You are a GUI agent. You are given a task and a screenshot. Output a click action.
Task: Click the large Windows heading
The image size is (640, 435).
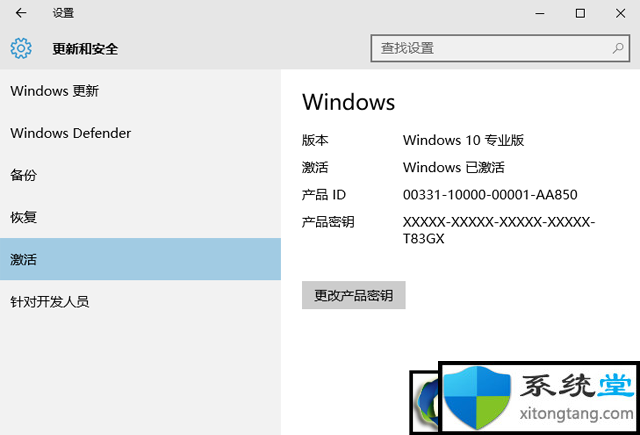coord(349,102)
